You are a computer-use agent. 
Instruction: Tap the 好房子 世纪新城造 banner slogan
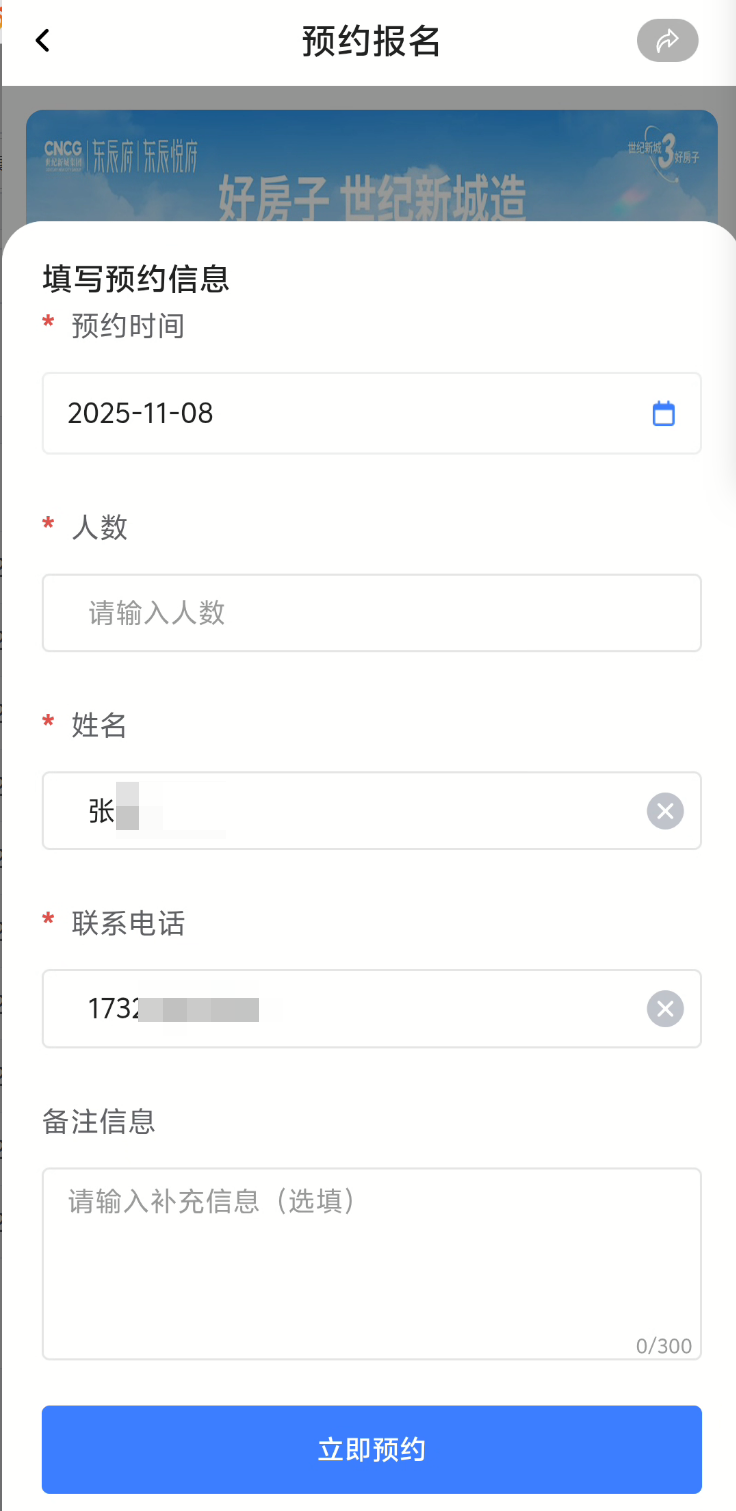click(372, 197)
